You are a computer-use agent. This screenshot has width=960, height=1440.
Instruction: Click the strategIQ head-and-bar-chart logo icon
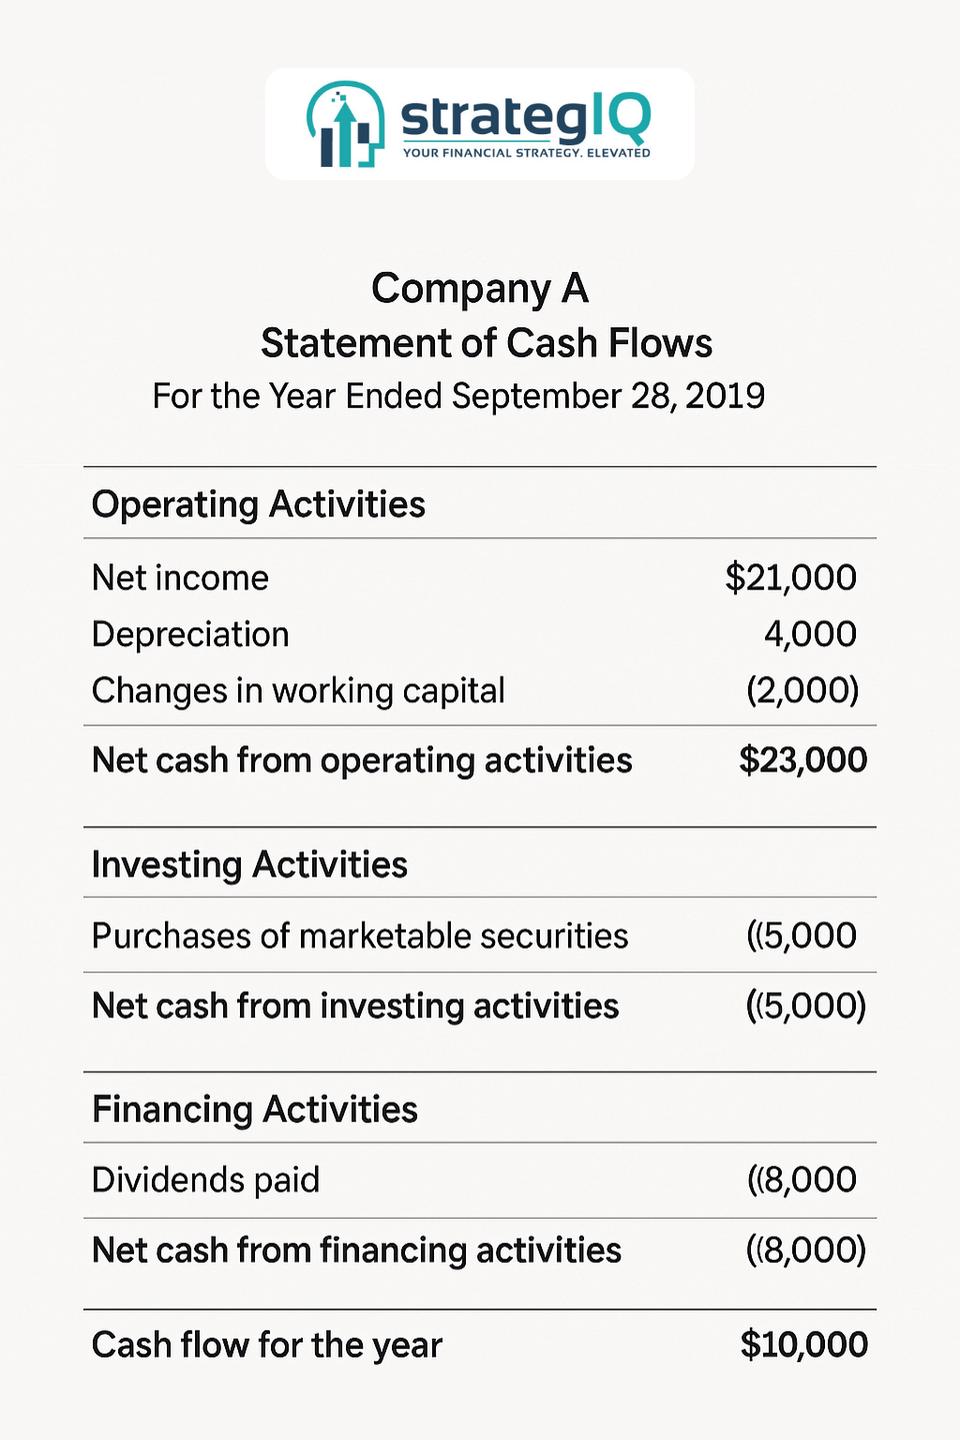pos(344,124)
